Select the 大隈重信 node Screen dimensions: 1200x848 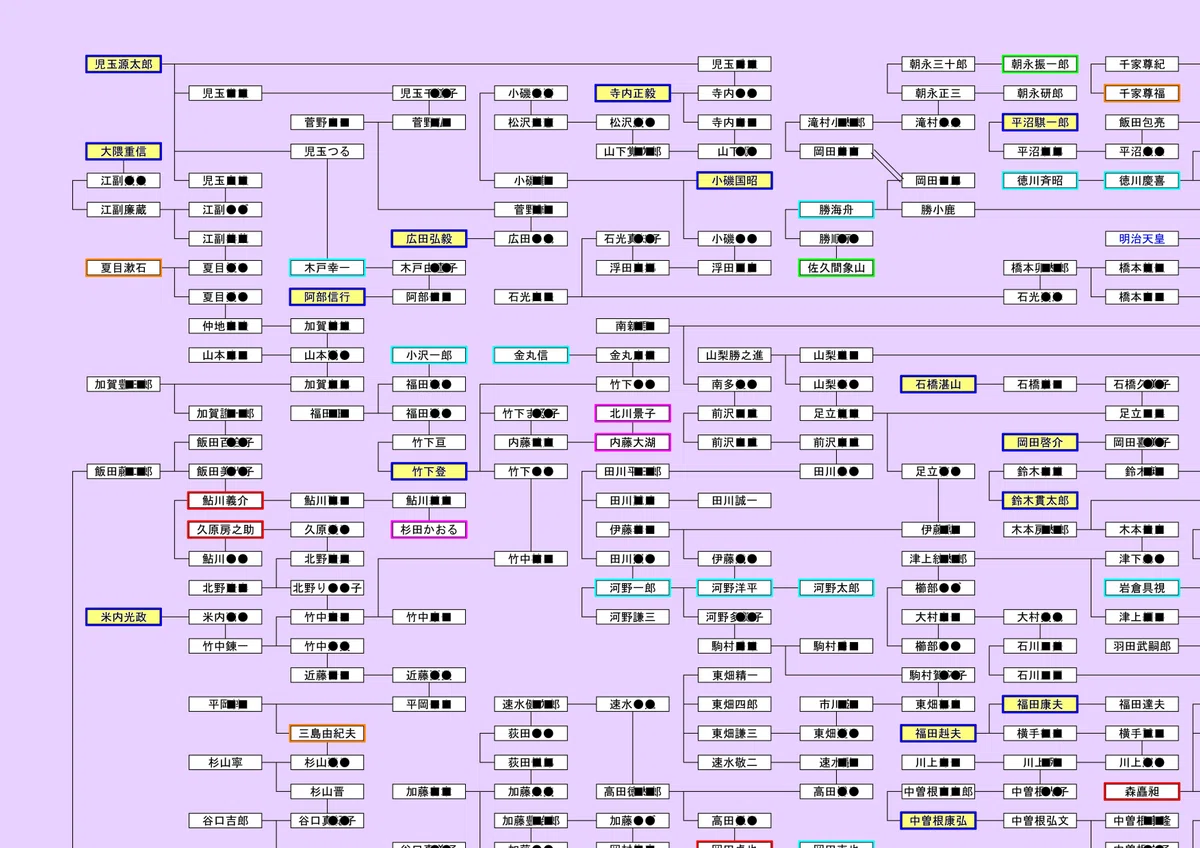(x=123, y=151)
